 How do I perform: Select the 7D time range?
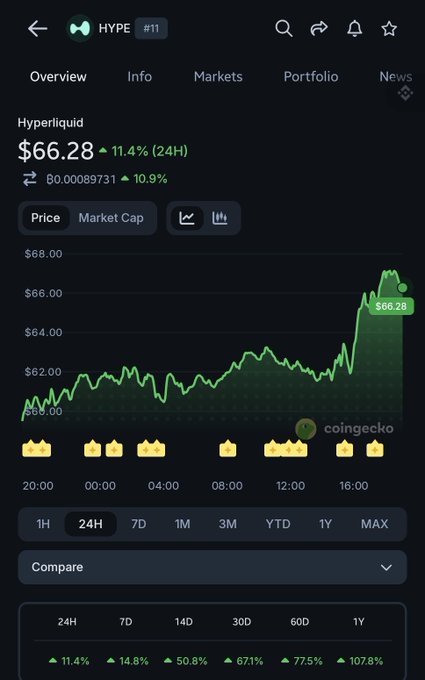pyautogui.click(x=138, y=524)
